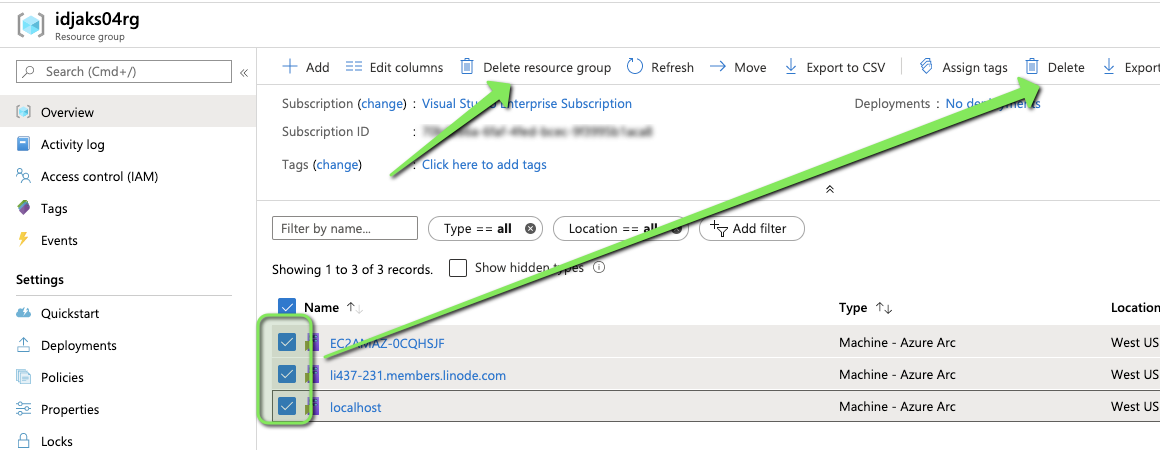The image size is (1160, 450).
Task: Click the idjaks04rg resource group cube icon
Action: point(33,25)
